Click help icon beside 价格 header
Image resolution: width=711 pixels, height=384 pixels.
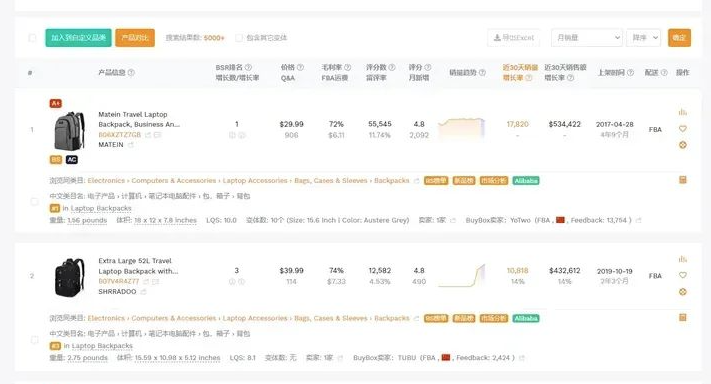300,67
